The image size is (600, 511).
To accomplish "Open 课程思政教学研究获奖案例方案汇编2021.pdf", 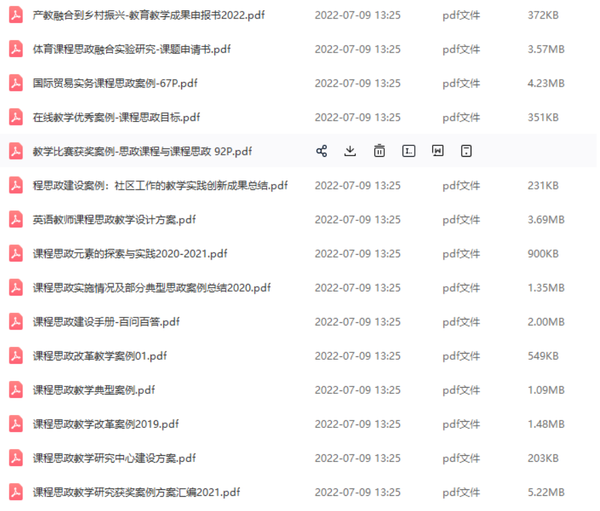I will [136, 492].
